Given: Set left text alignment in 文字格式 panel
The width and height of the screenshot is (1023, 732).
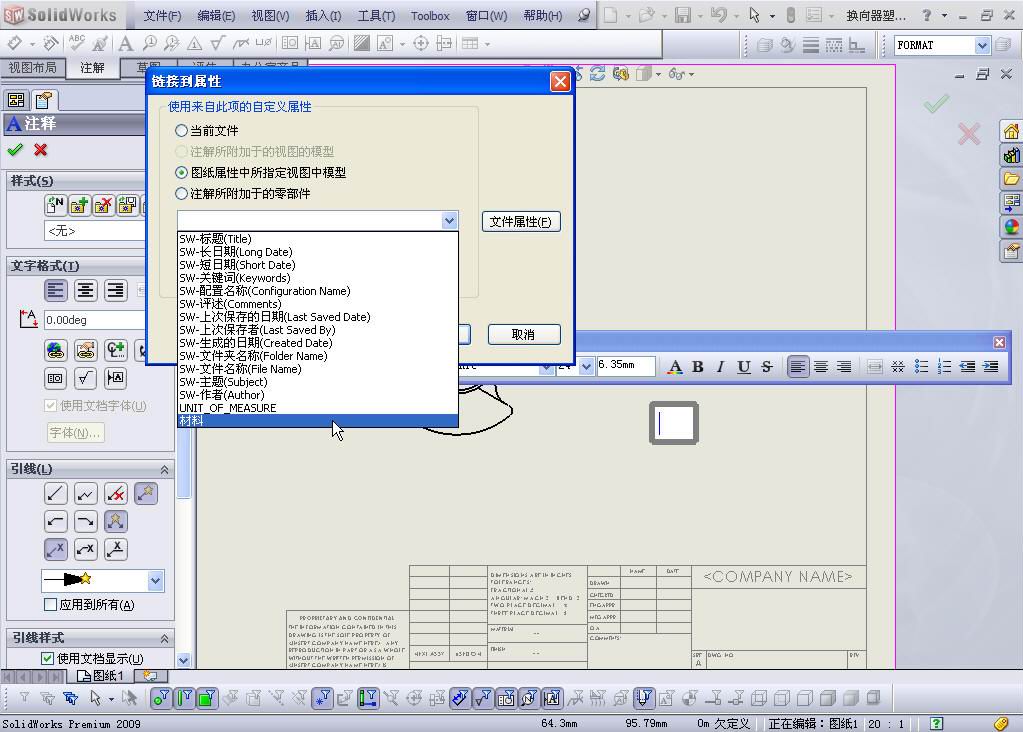Looking at the screenshot, I should pos(55,290).
